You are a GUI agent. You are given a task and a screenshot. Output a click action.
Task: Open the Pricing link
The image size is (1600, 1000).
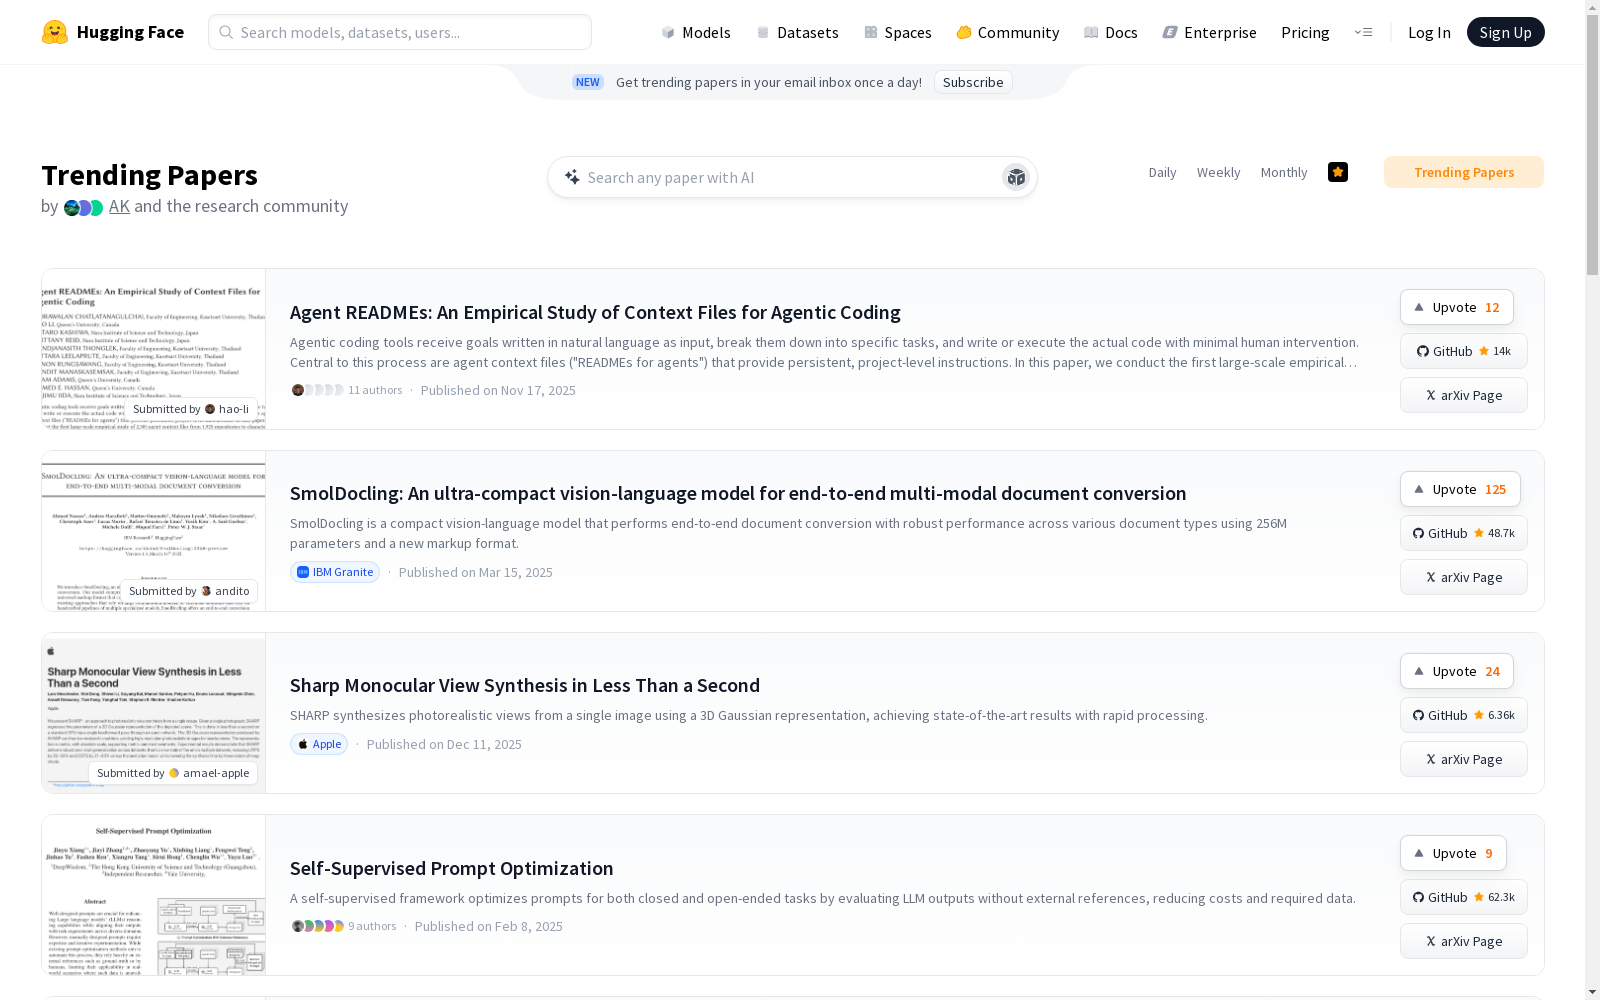1305,32
